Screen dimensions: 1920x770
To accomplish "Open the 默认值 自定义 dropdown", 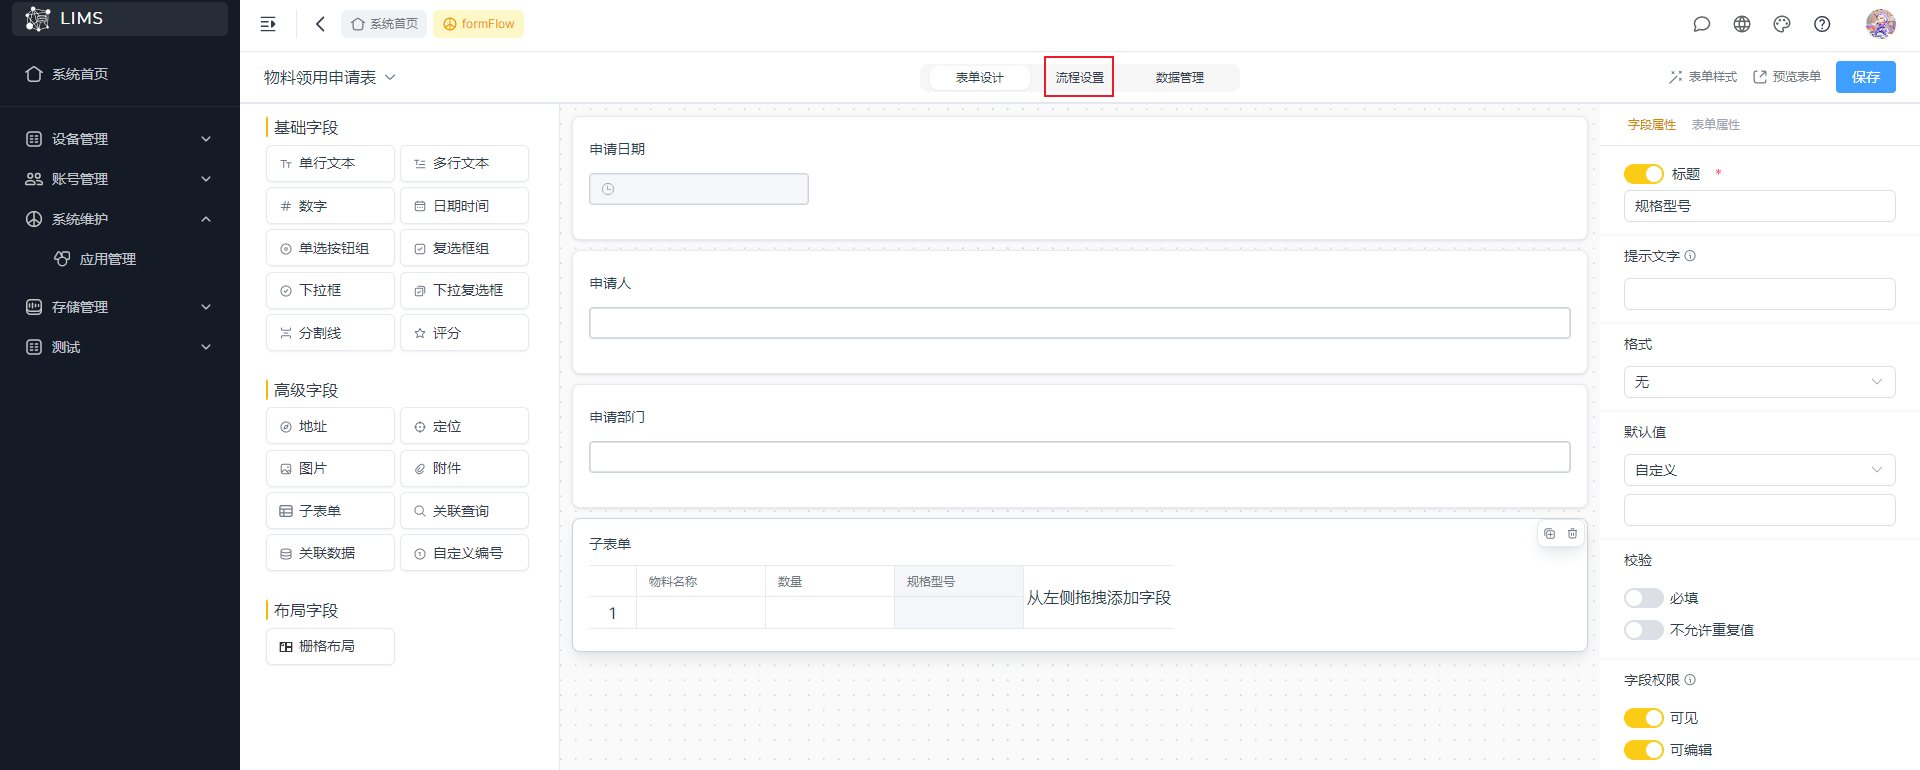I will click(x=1759, y=470).
